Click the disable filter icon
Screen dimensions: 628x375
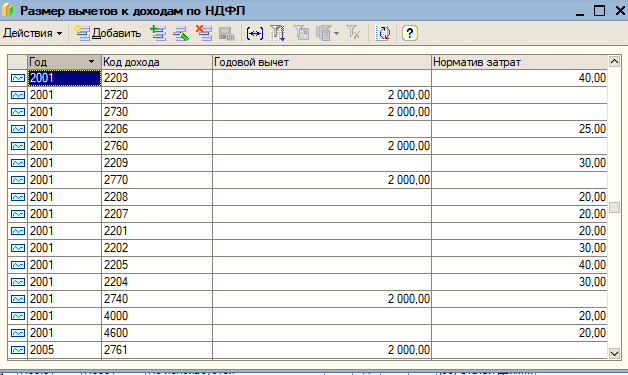pos(353,33)
